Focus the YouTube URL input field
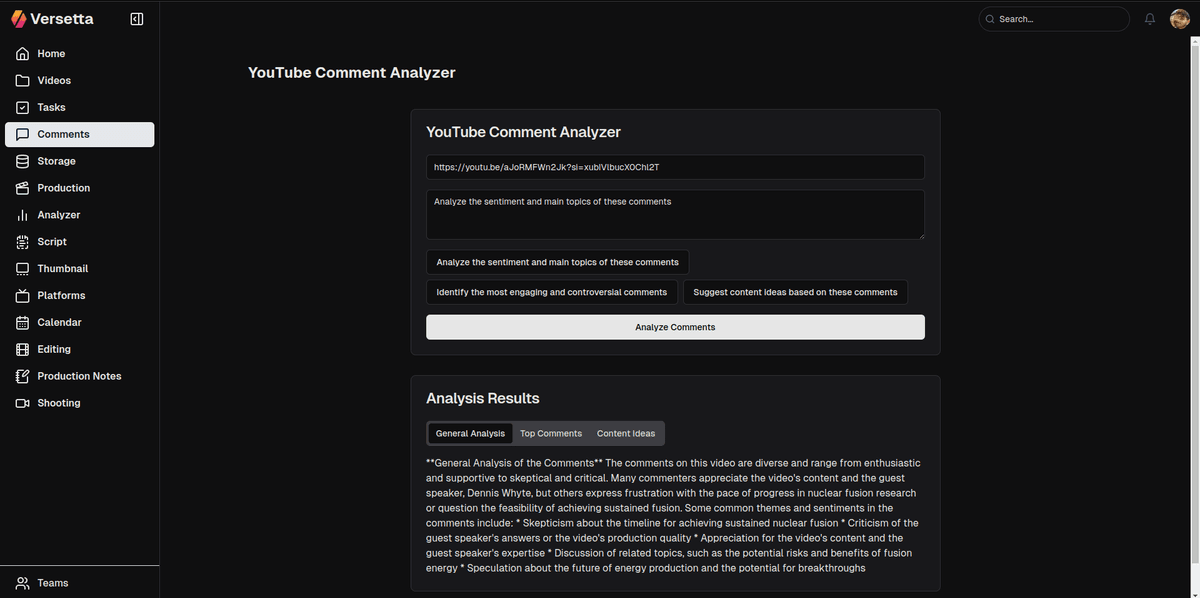 tap(675, 167)
